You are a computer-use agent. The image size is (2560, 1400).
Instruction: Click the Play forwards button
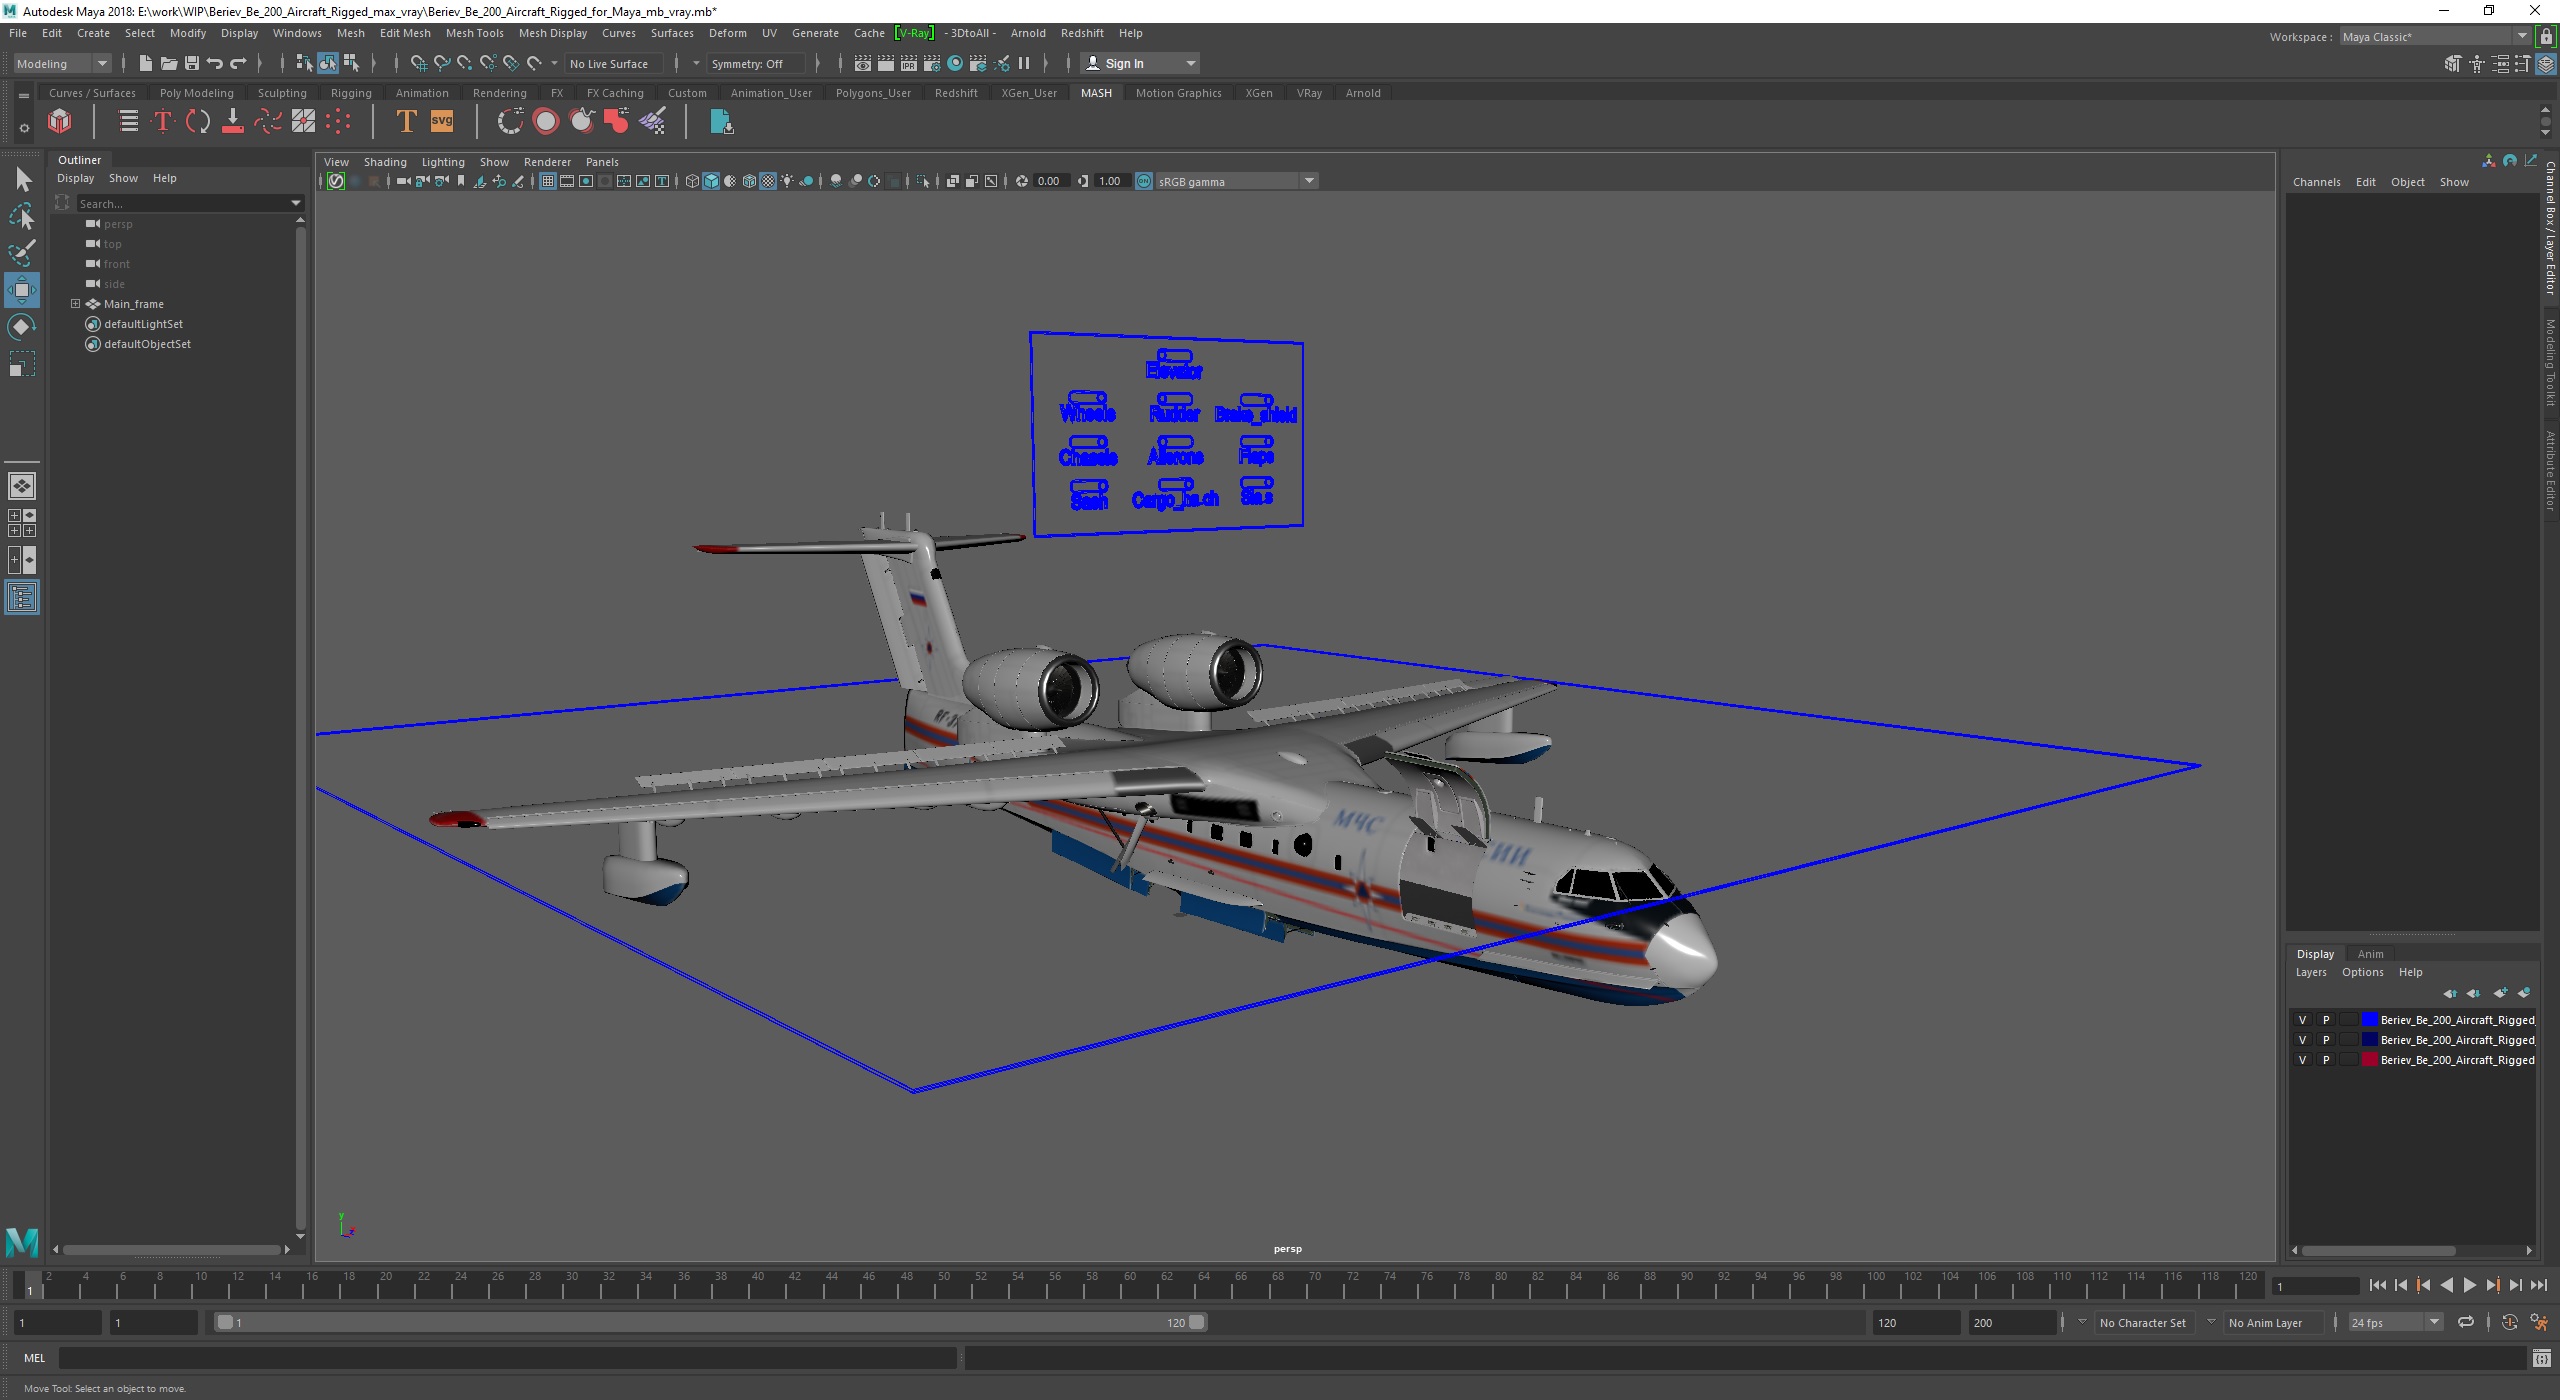point(2469,1286)
